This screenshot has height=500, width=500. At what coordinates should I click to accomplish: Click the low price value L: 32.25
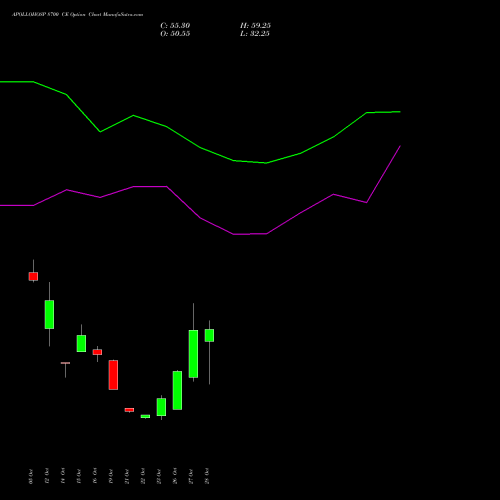255,34
